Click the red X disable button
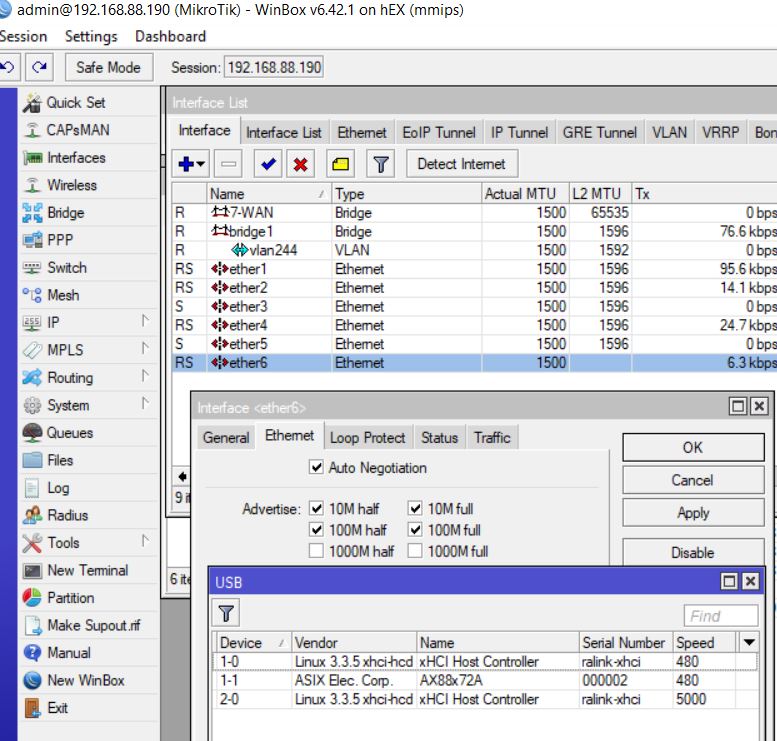The image size is (777, 741). (300, 164)
